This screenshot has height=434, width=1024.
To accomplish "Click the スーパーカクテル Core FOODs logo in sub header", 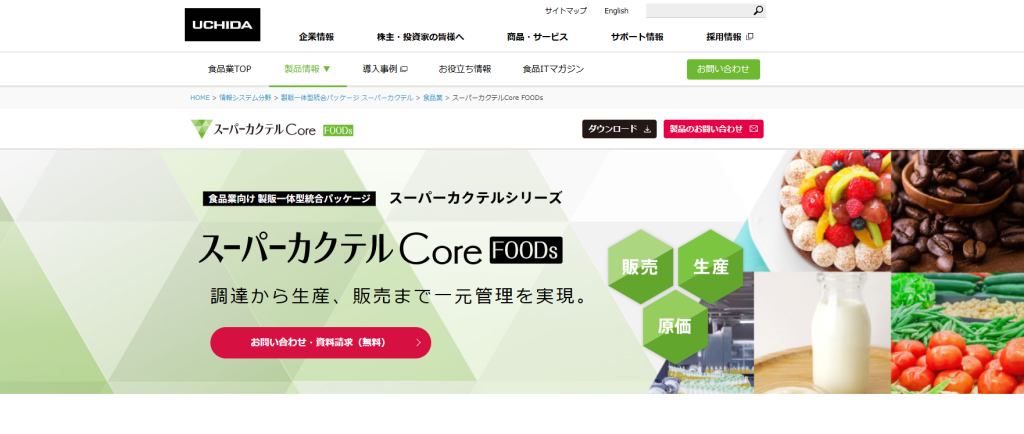I will point(272,129).
